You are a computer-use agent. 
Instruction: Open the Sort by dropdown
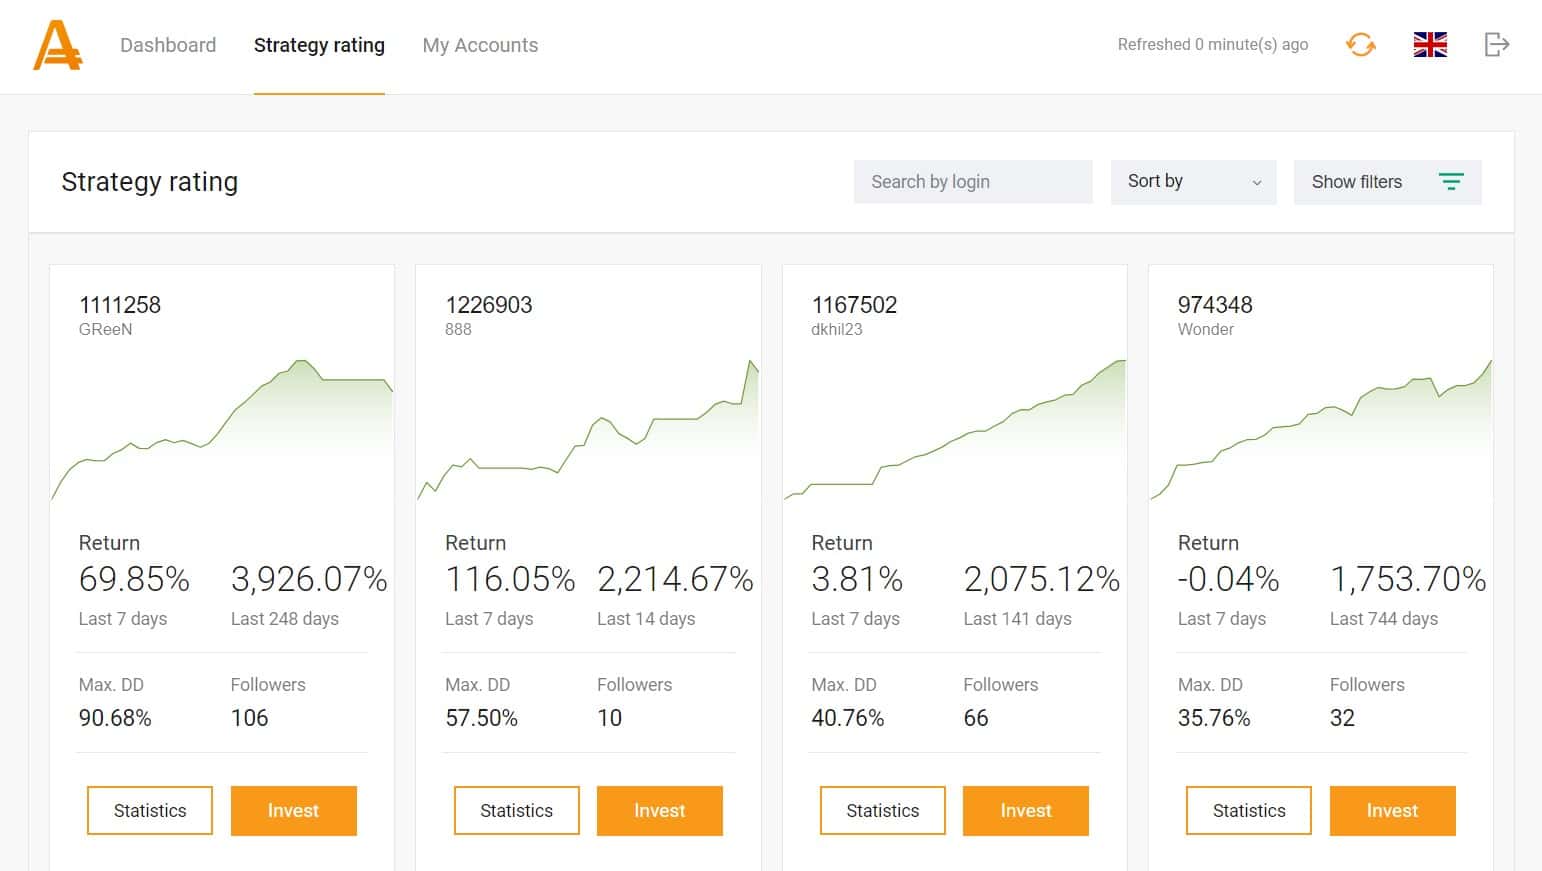pyautogui.click(x=1193, y=182)
